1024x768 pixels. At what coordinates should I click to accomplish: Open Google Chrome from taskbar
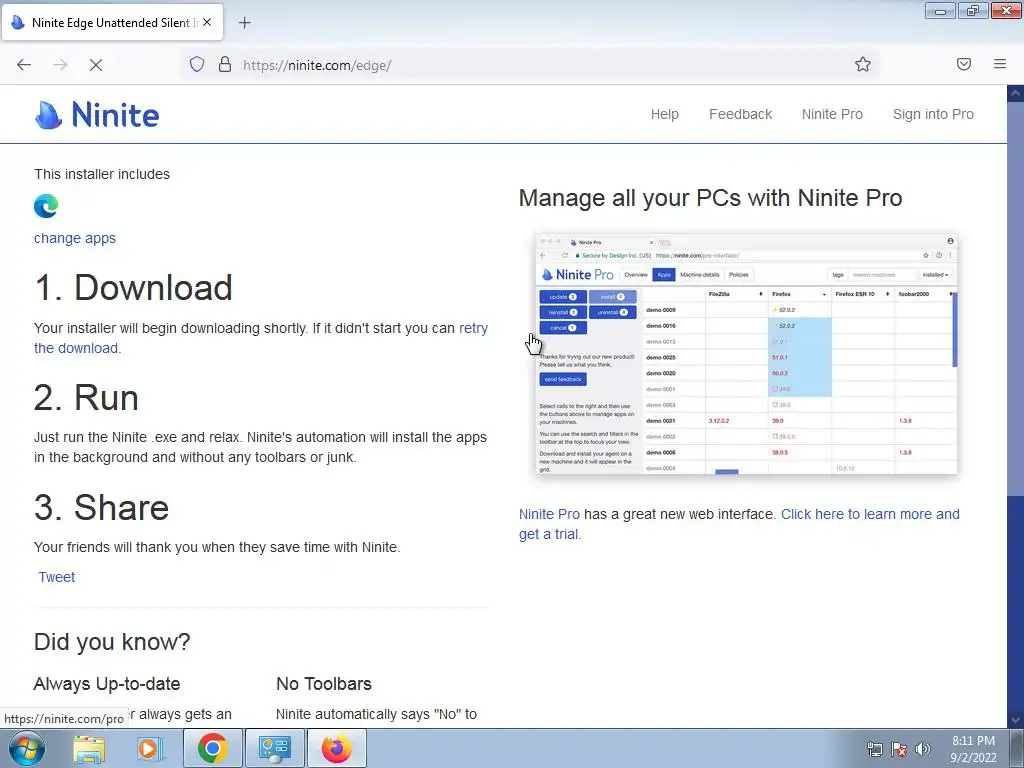point(213,748)
